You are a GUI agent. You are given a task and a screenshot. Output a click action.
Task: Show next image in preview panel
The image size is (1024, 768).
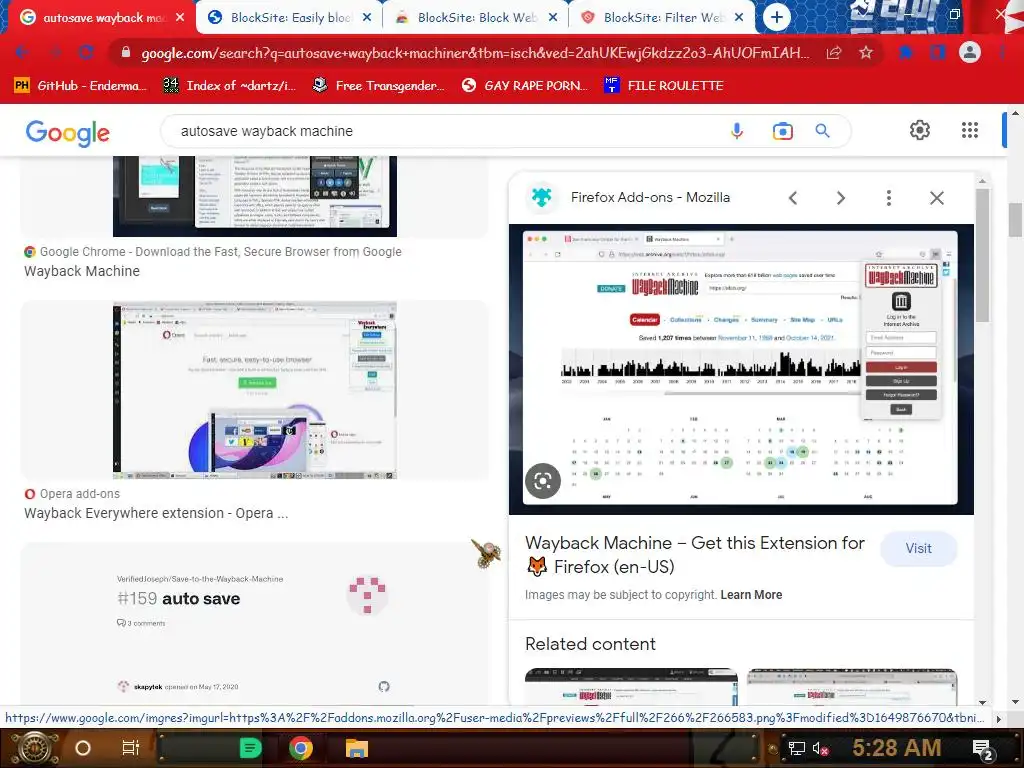(x=840, y=198)
